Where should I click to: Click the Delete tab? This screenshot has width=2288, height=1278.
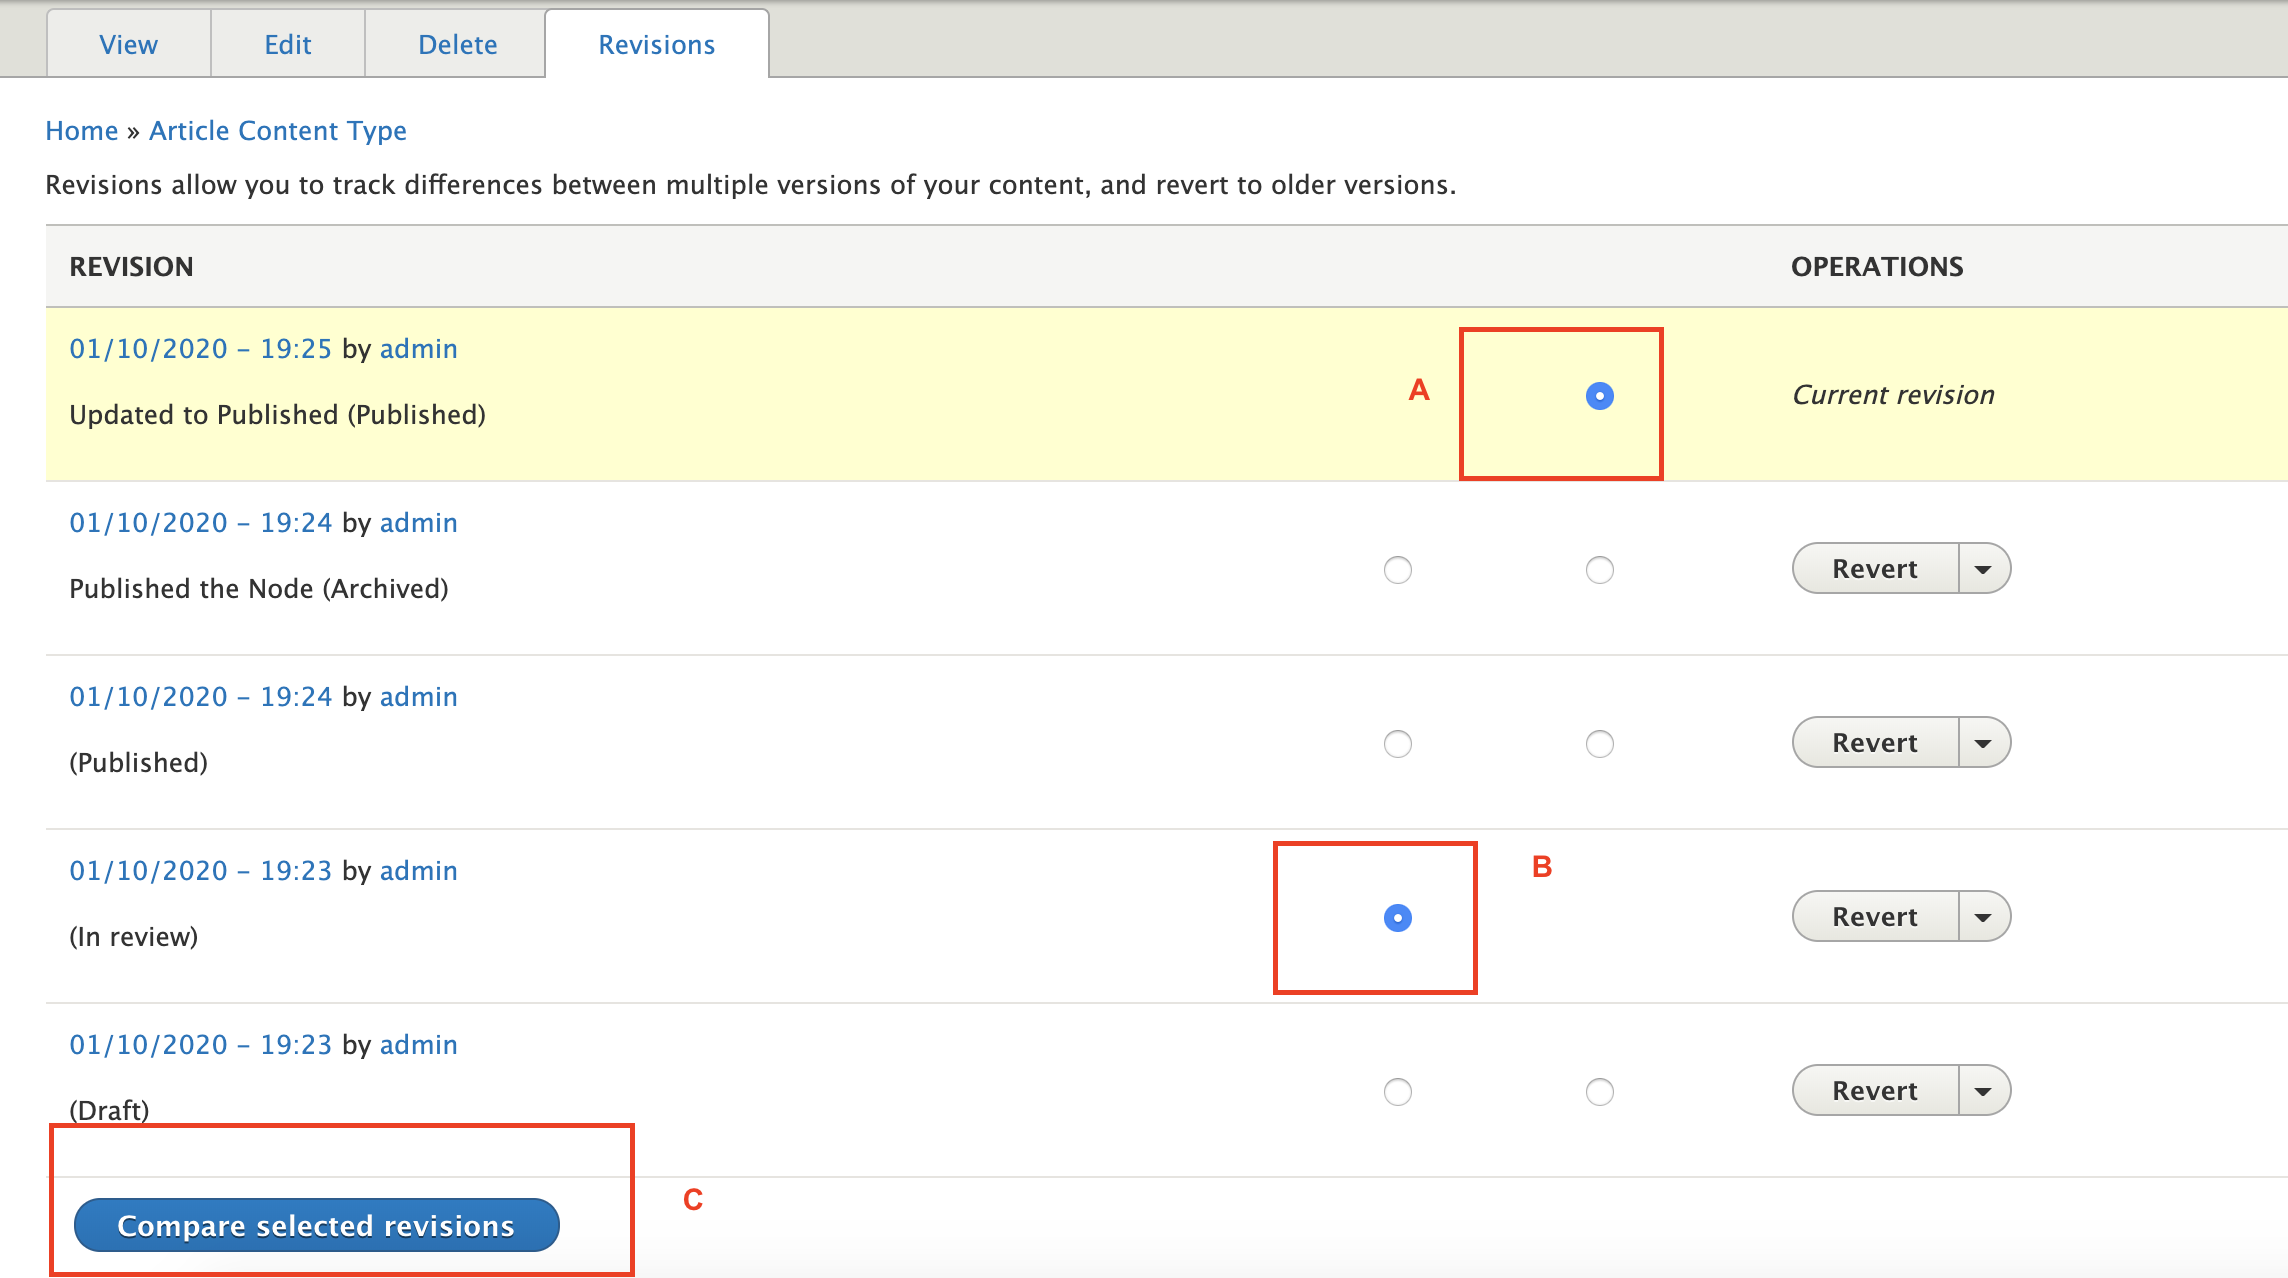pyautogui.click(x=457, y=44)
